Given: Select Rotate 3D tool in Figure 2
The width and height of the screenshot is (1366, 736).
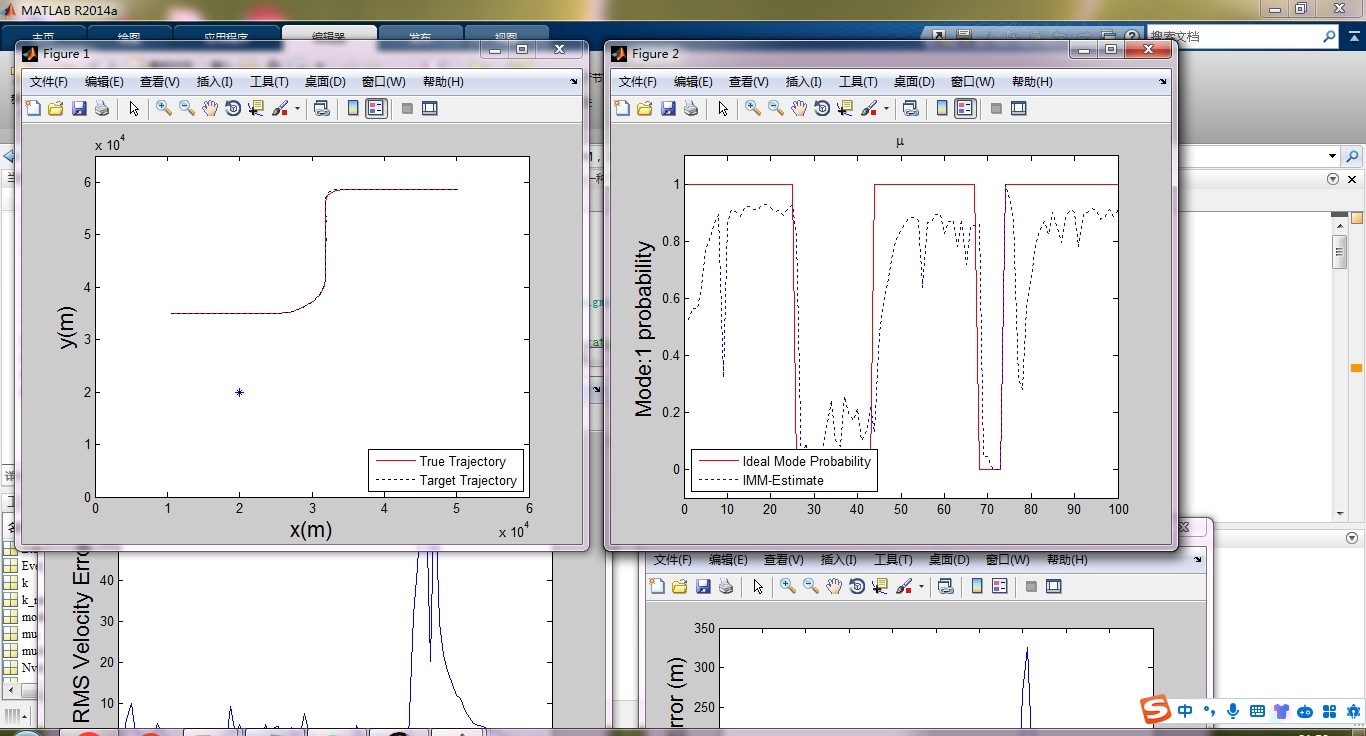Looking at the screenshot, I should 822,108.
